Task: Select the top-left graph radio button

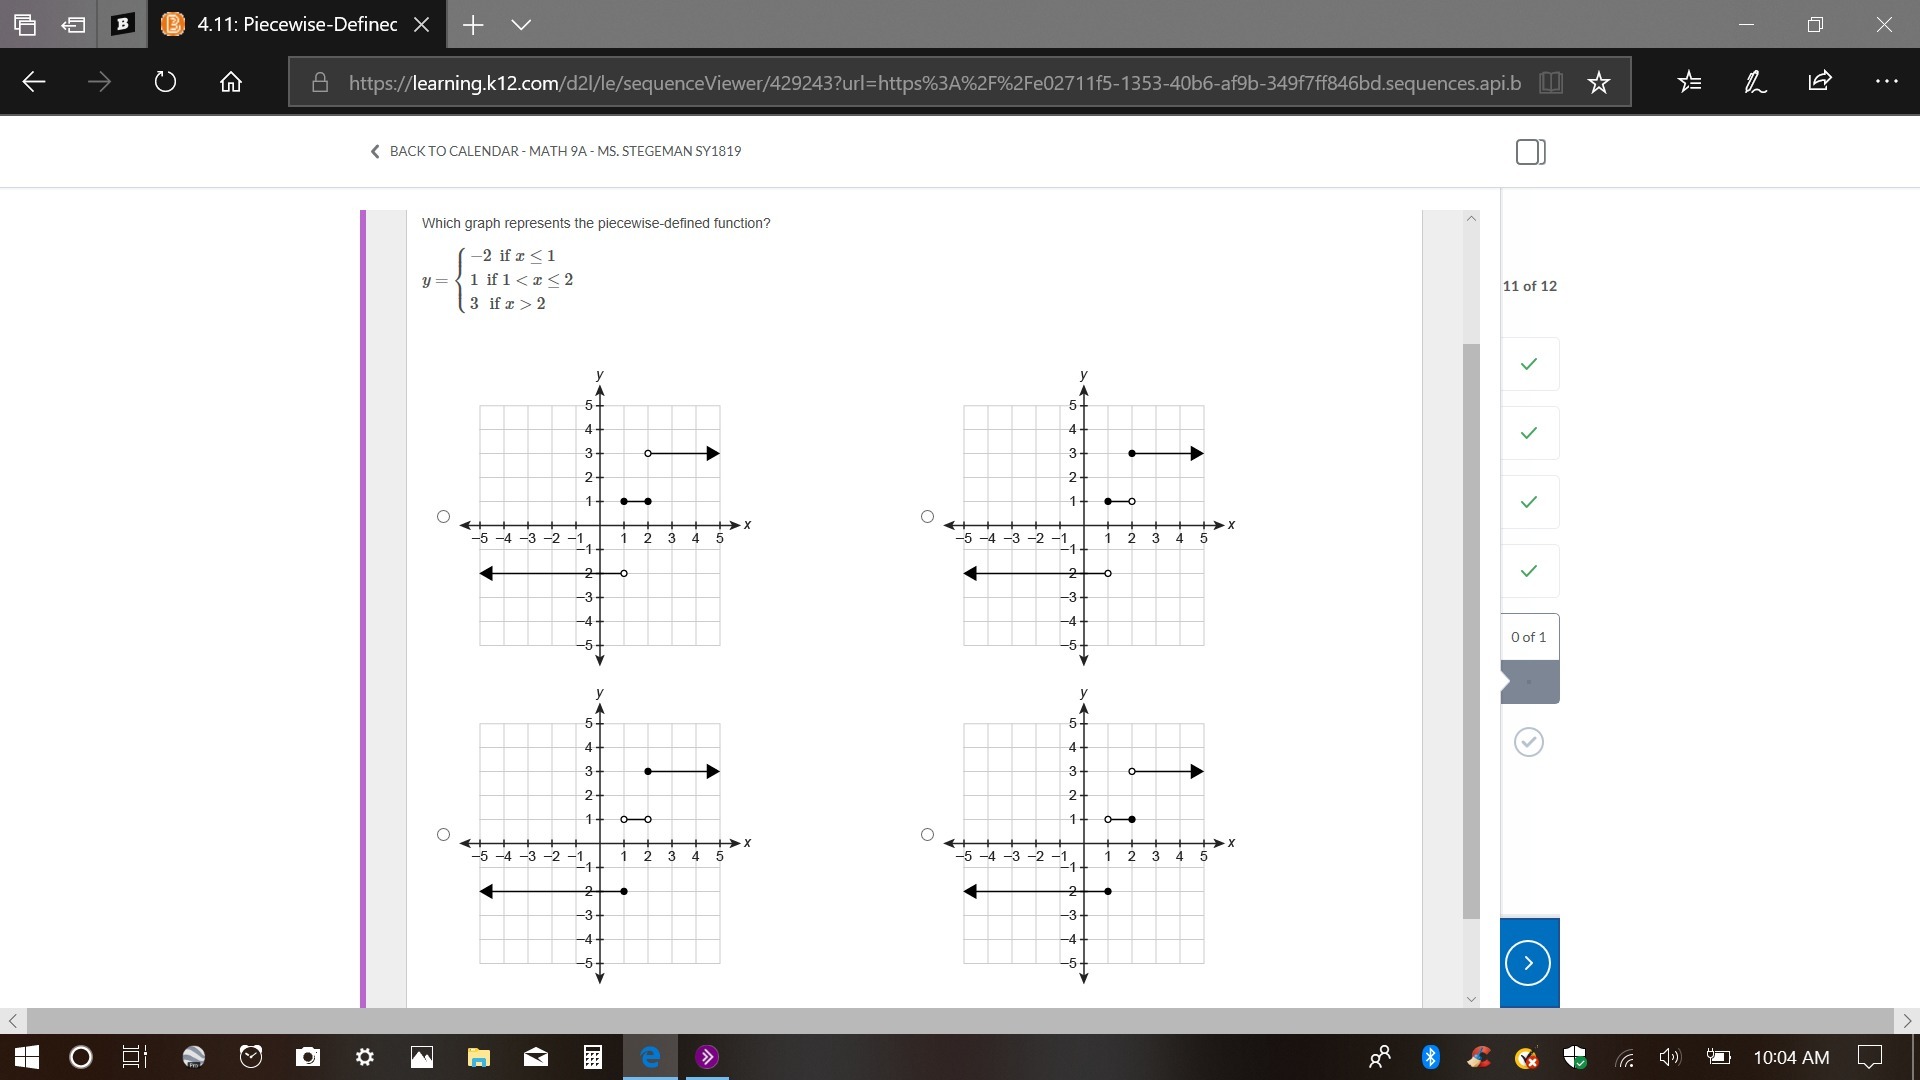Action: pyautogui.click(x=443, y=517)
